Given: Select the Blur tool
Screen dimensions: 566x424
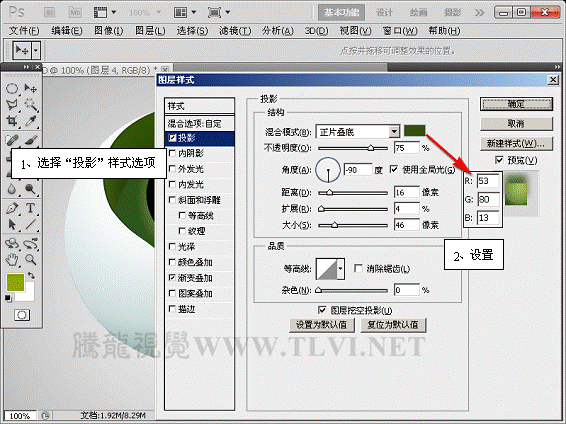Looking at the screenshot, I should 12,189.
